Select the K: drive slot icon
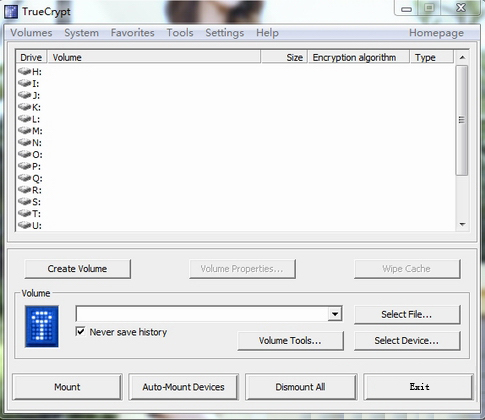Viewport: 485px width, 420px height. pos(24,107)
